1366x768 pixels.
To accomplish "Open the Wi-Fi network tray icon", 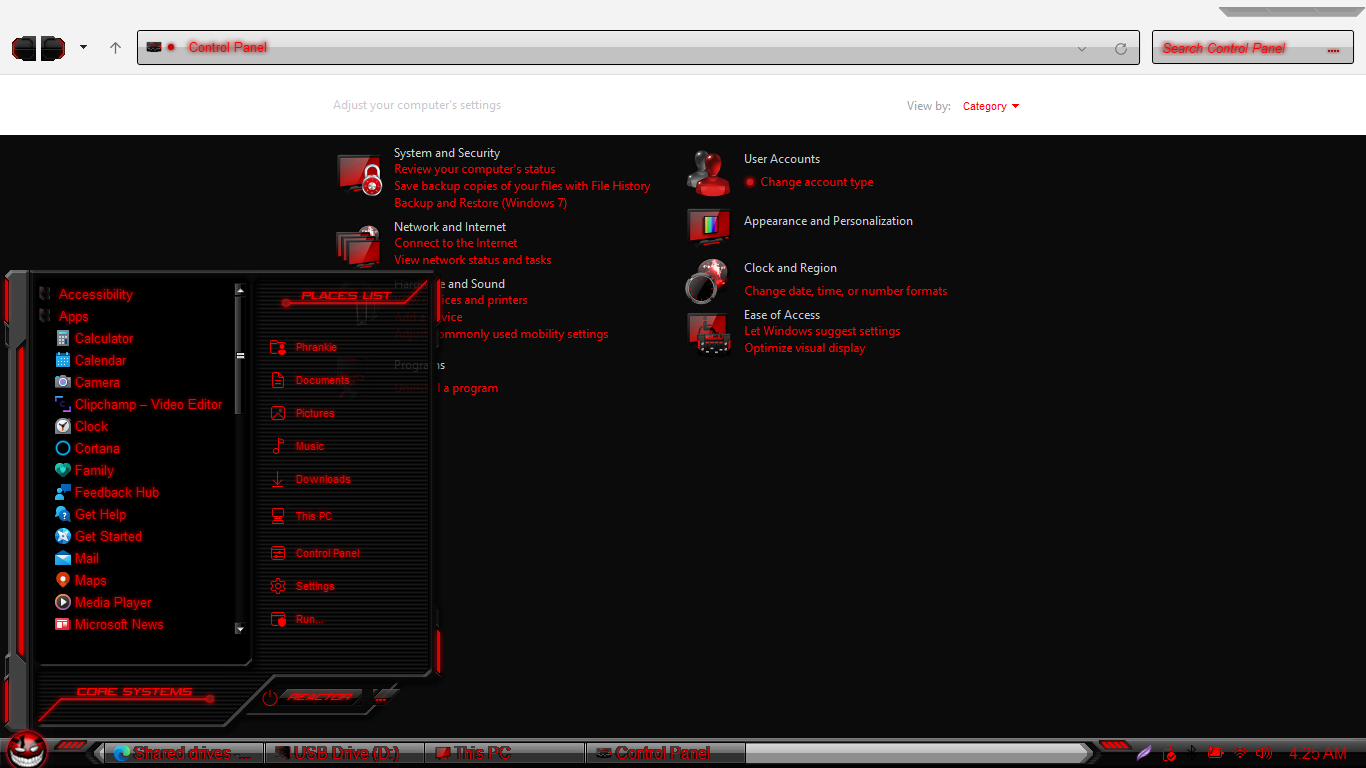I will 1241,753.
